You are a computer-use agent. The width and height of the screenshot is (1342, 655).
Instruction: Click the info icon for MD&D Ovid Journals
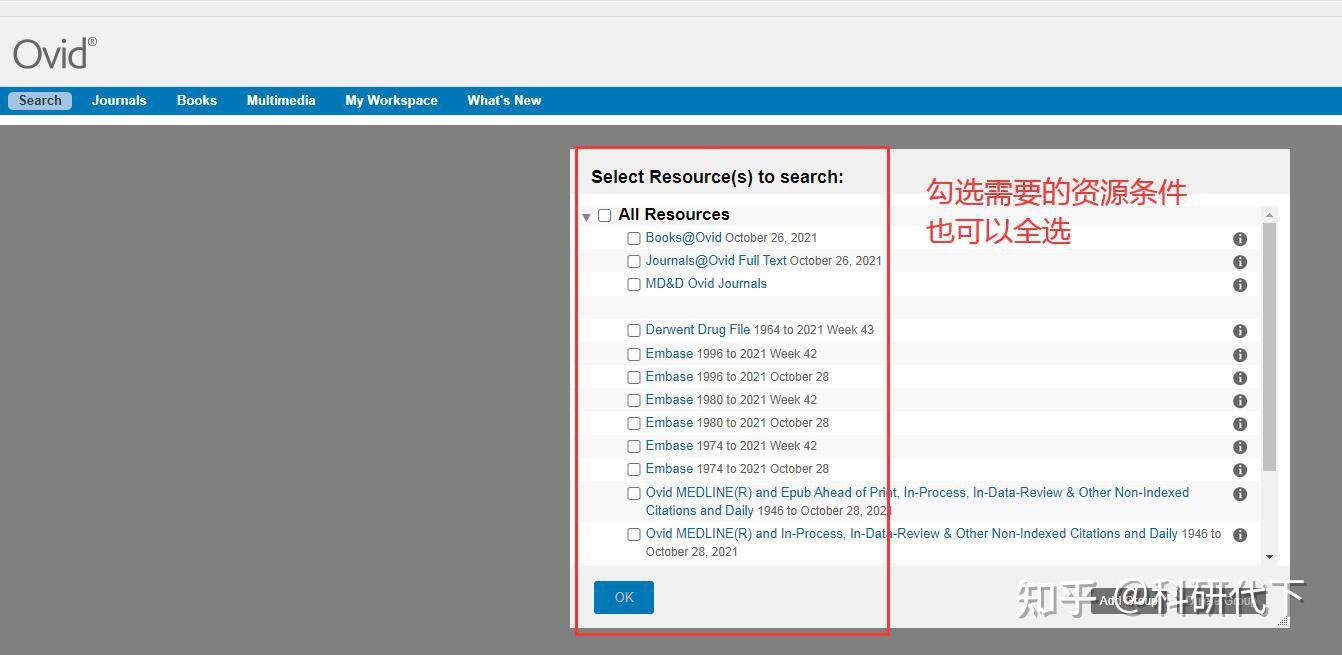click(x=1240, y=284)
